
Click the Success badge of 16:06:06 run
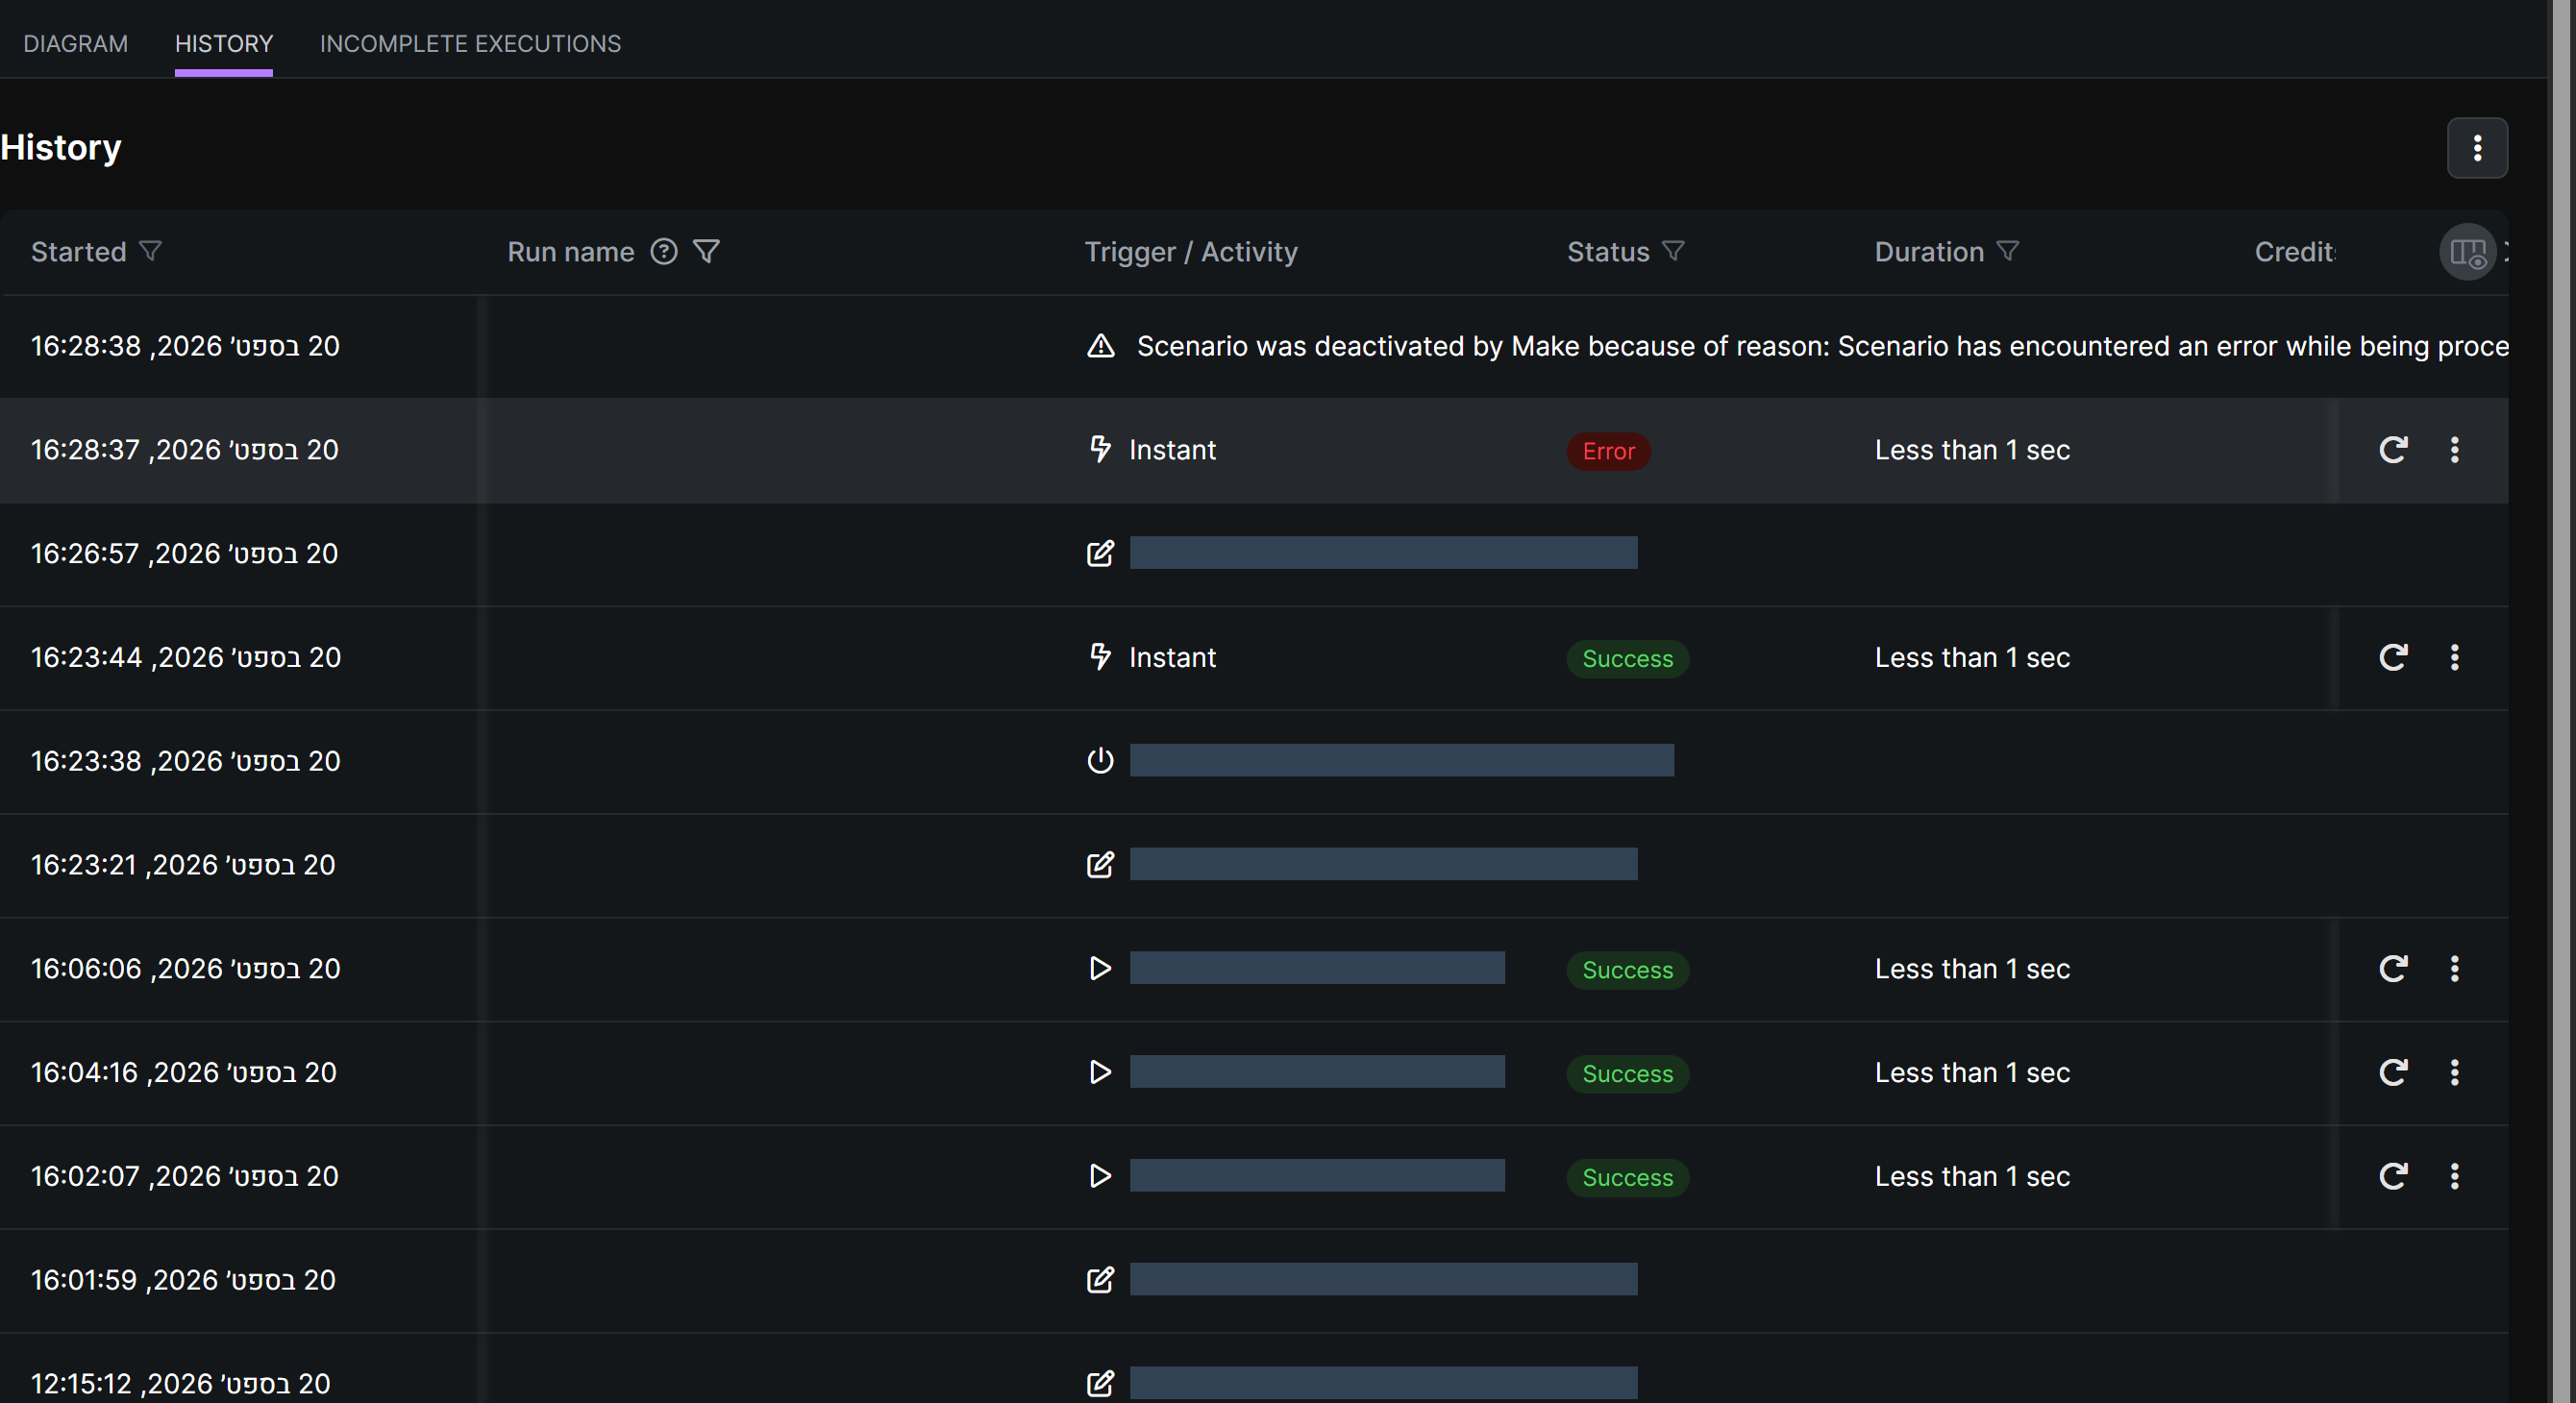[1627, 970]
